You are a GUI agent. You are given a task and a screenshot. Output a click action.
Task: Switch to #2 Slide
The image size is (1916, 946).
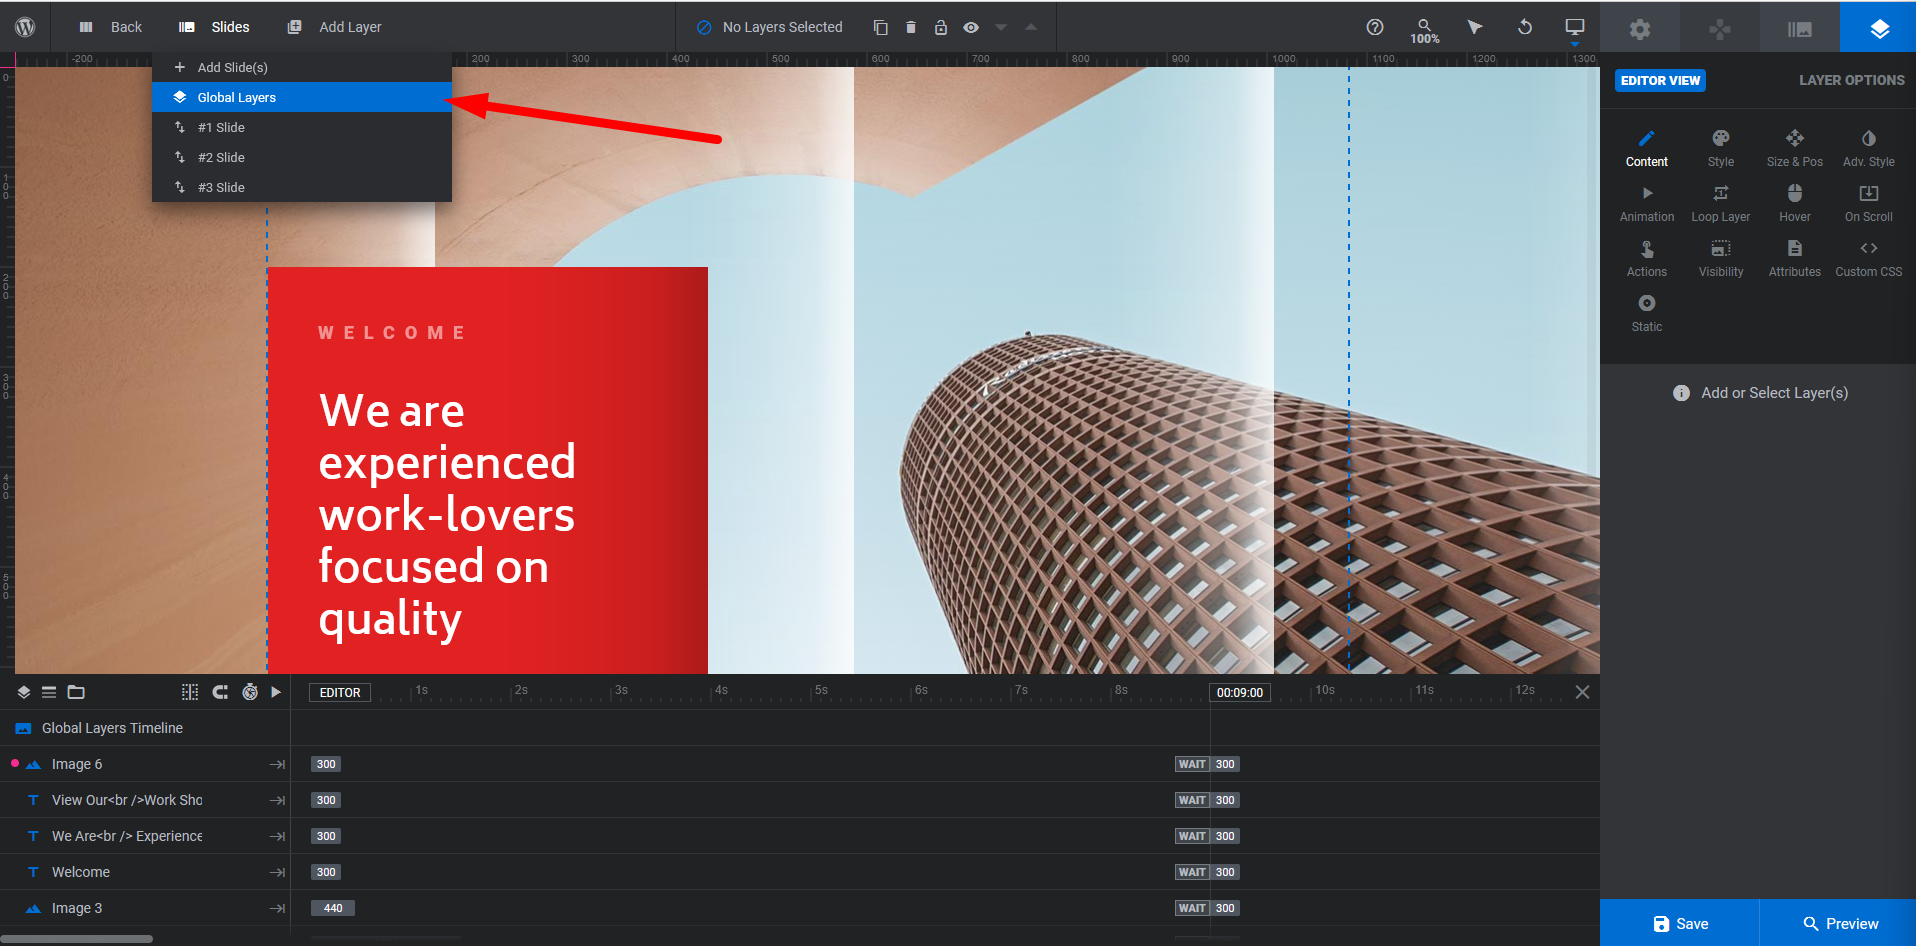coord(302,157)
